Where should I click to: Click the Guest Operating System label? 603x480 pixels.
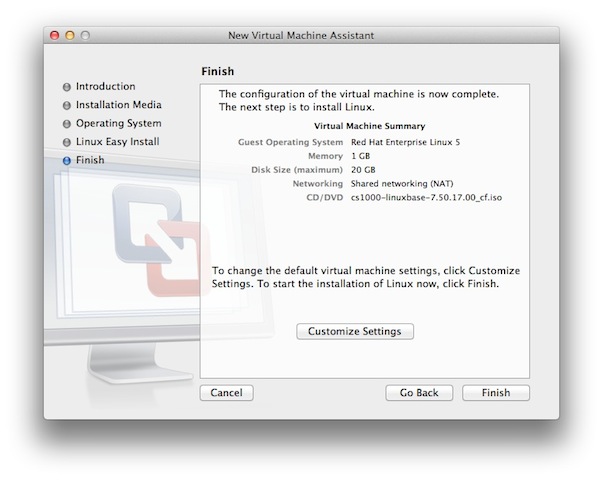pyautogui.click(x=290, y=142)
